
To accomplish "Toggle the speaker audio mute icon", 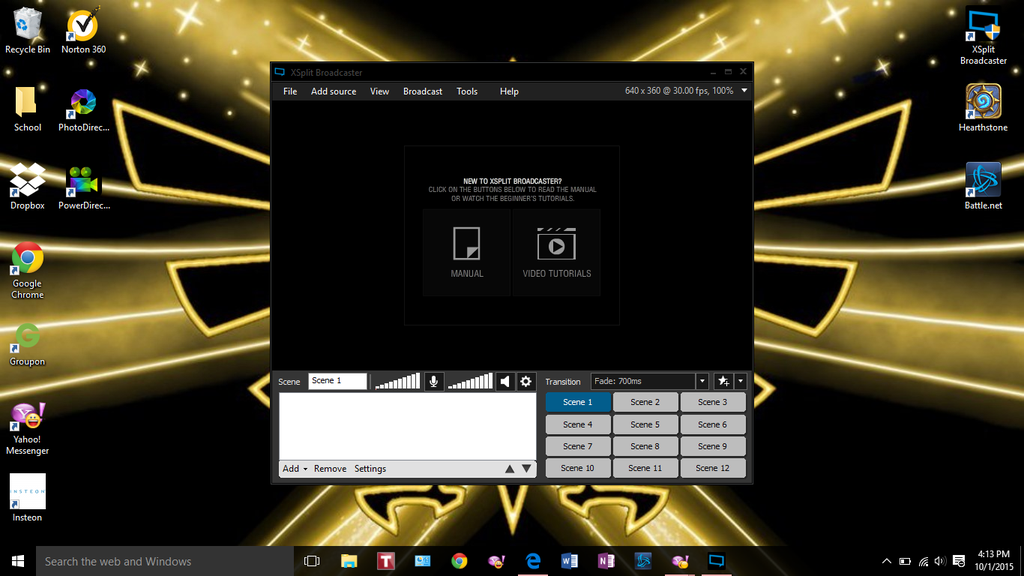I will [x=505, y=381].
